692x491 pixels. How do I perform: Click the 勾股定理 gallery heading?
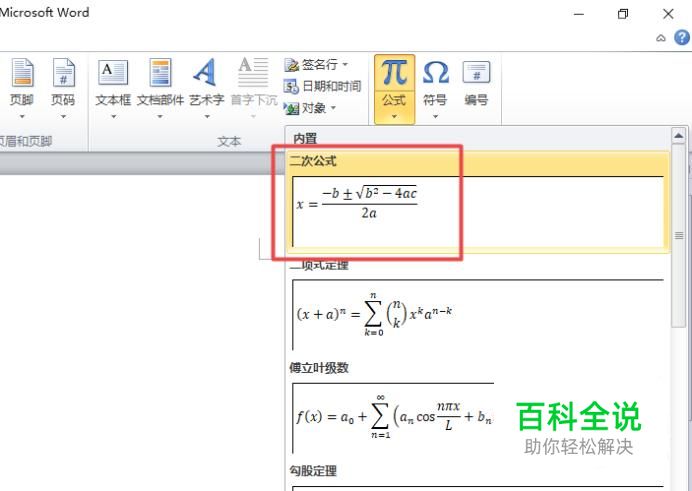click(x=313, y=471)
